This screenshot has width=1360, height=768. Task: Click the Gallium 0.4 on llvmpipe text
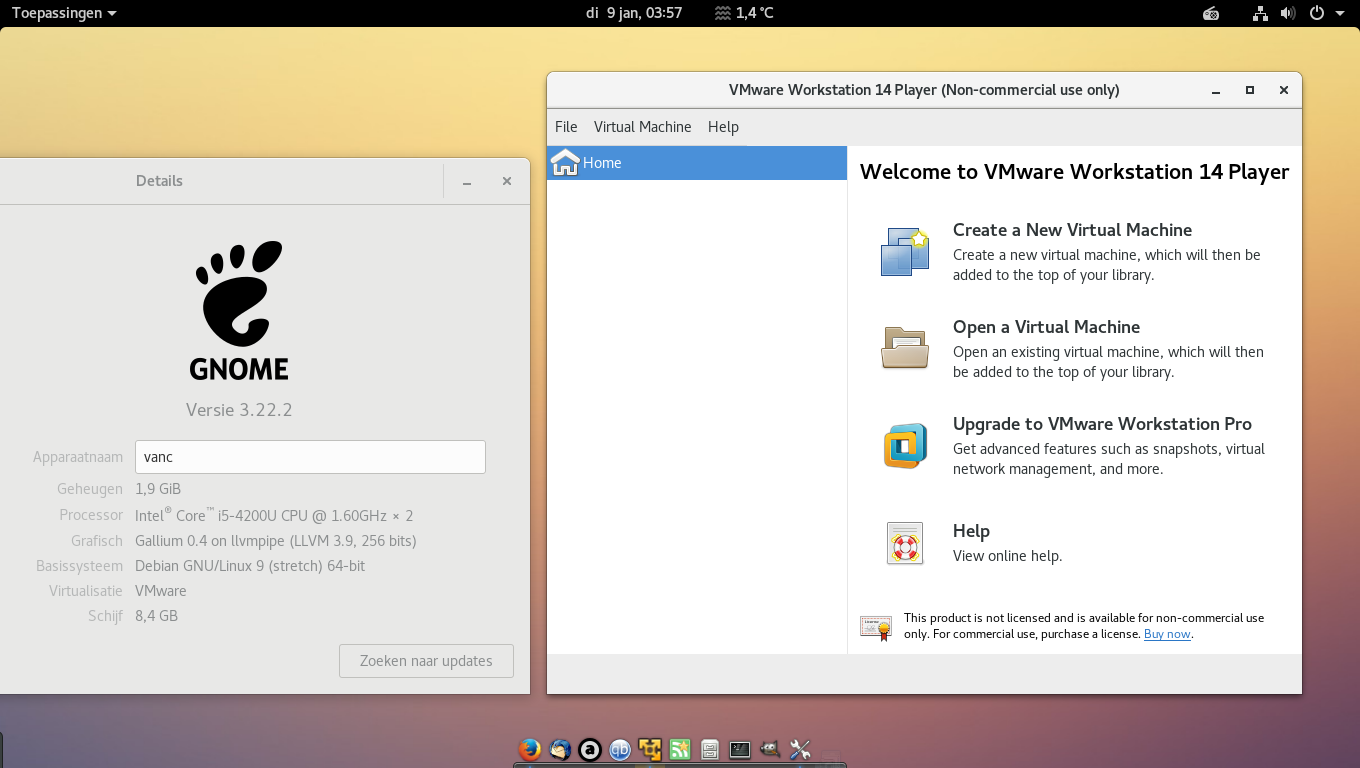[x=276, y=541]
